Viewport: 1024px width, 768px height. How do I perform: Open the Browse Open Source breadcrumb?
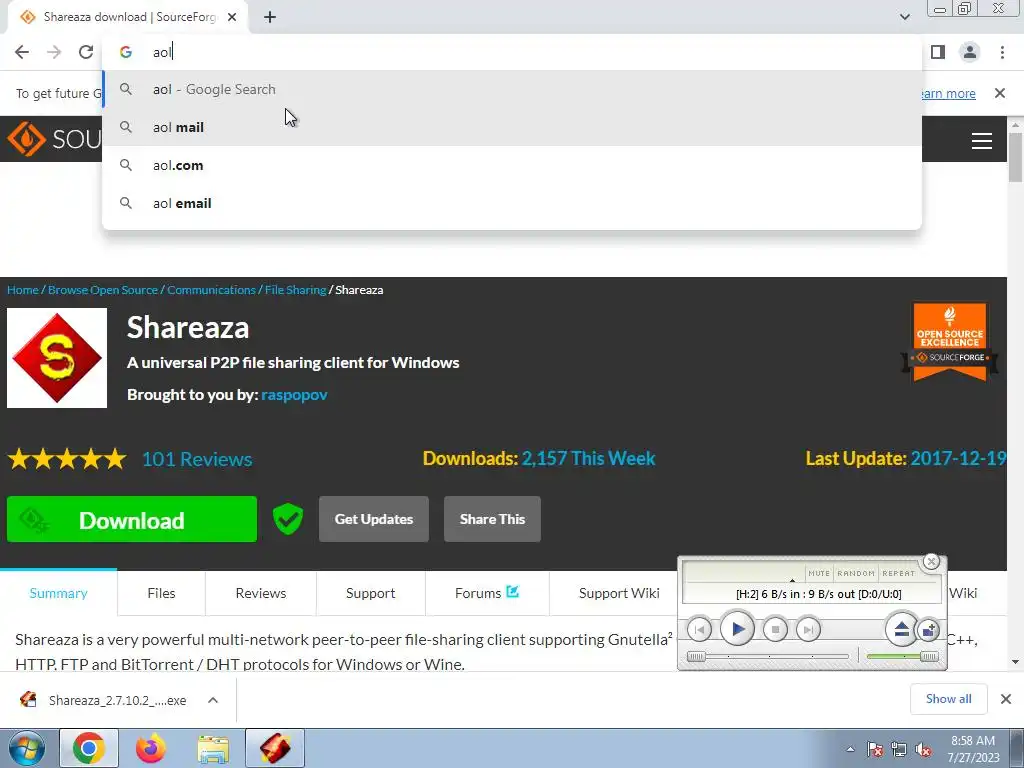tap(103, 290)
